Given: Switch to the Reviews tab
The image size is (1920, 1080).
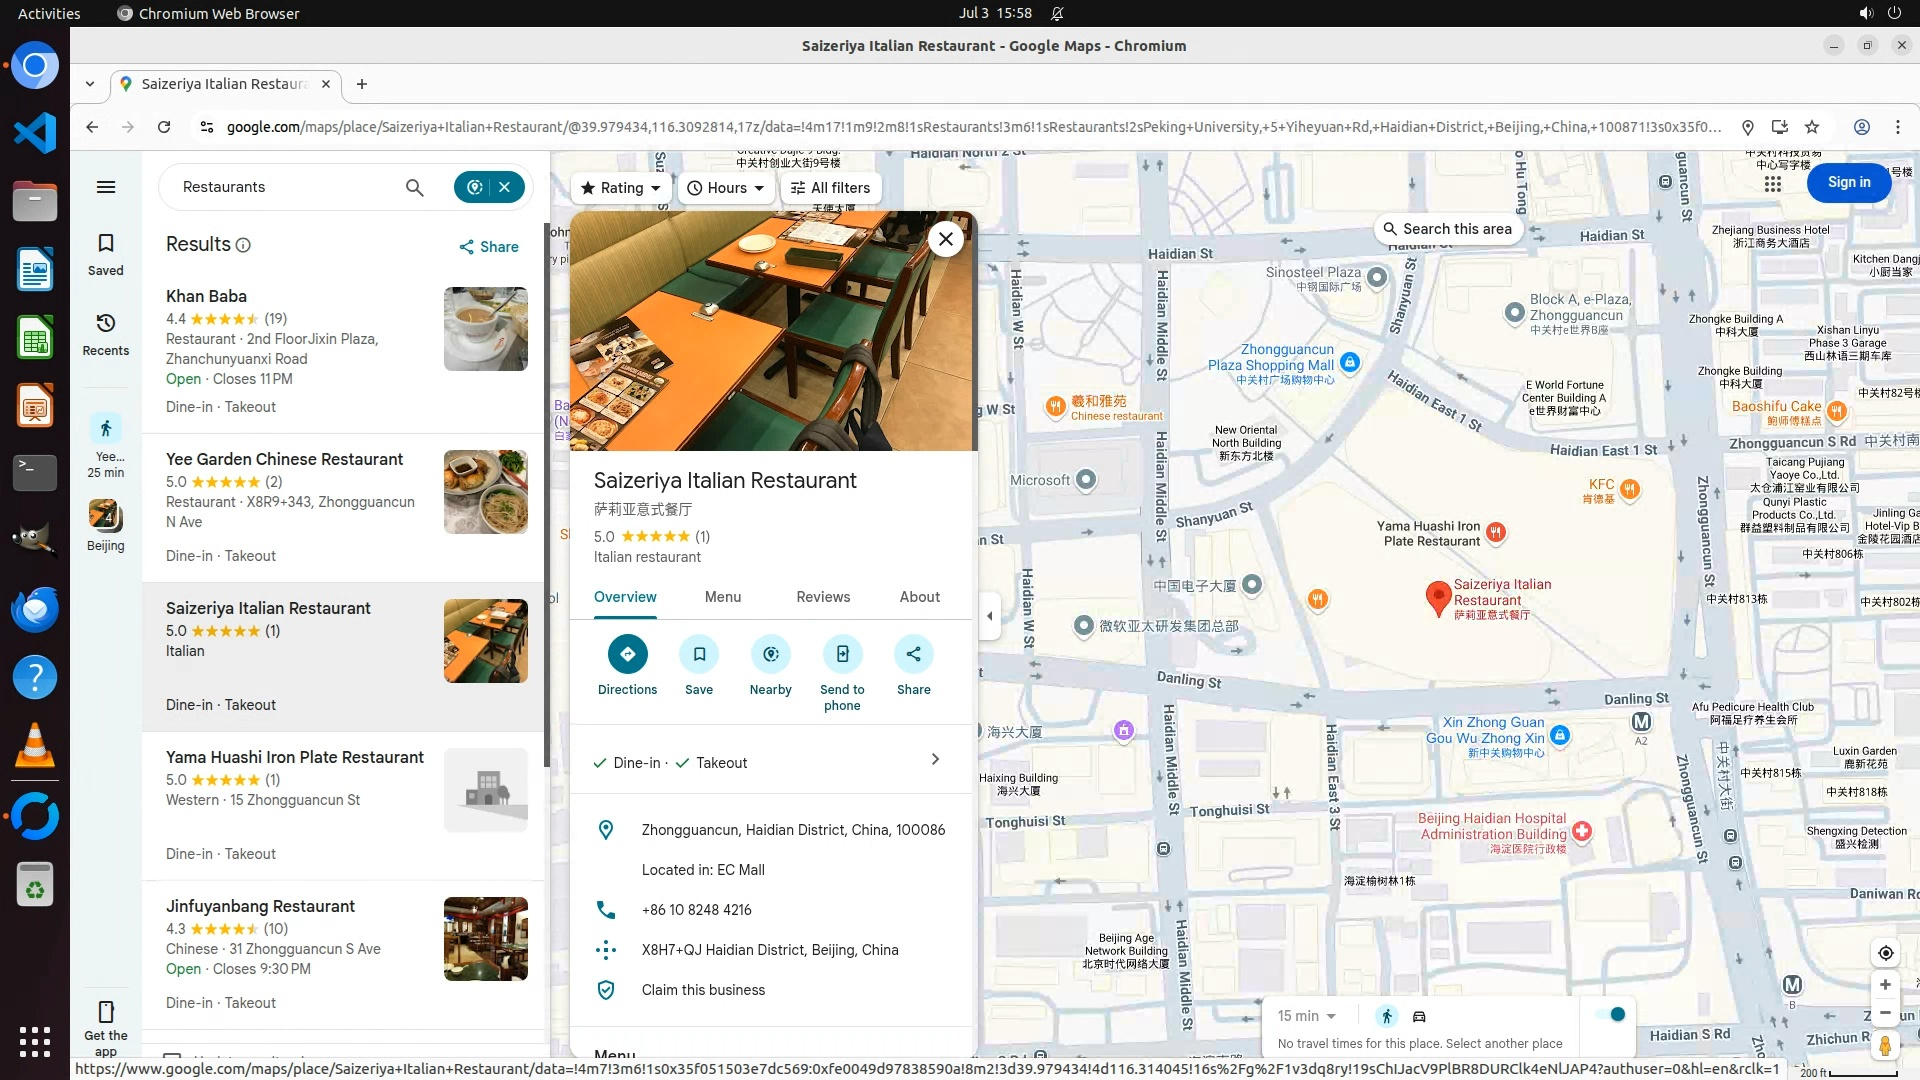Looking at the screenshot, I should point(822,597).
